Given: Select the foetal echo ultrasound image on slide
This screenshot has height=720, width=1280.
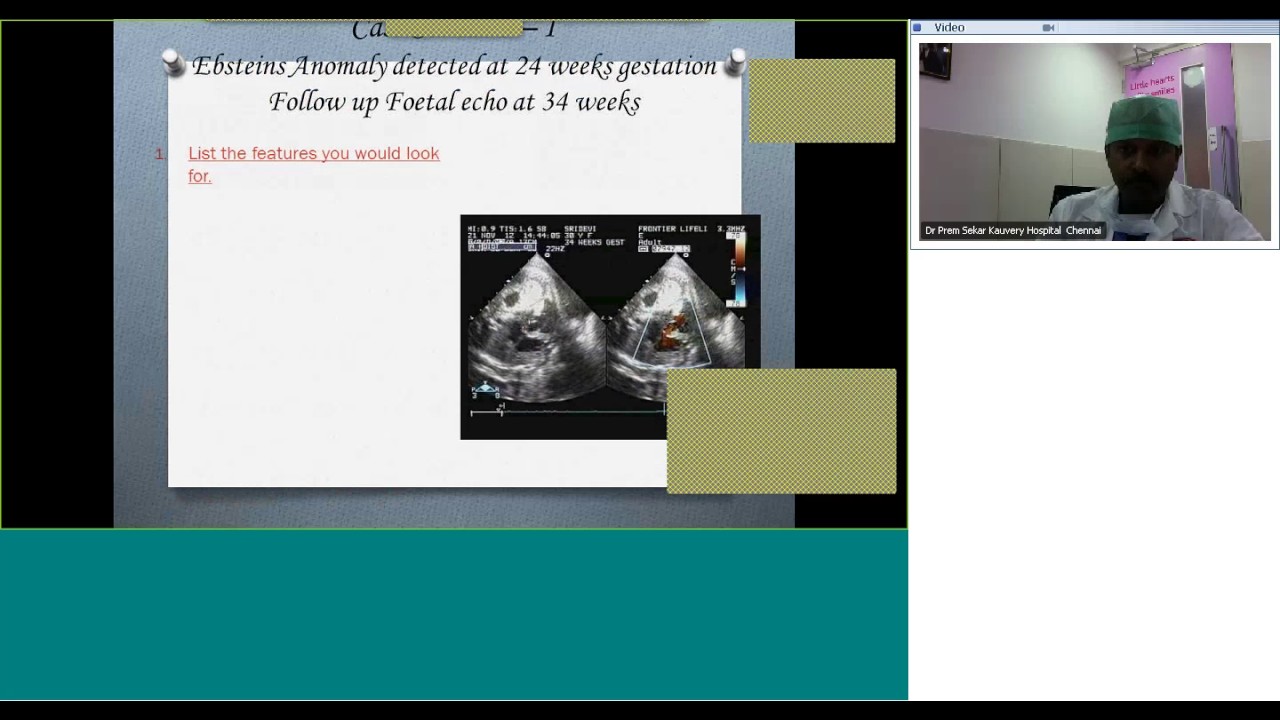Looking at the screenshot, I should point(610,327).
